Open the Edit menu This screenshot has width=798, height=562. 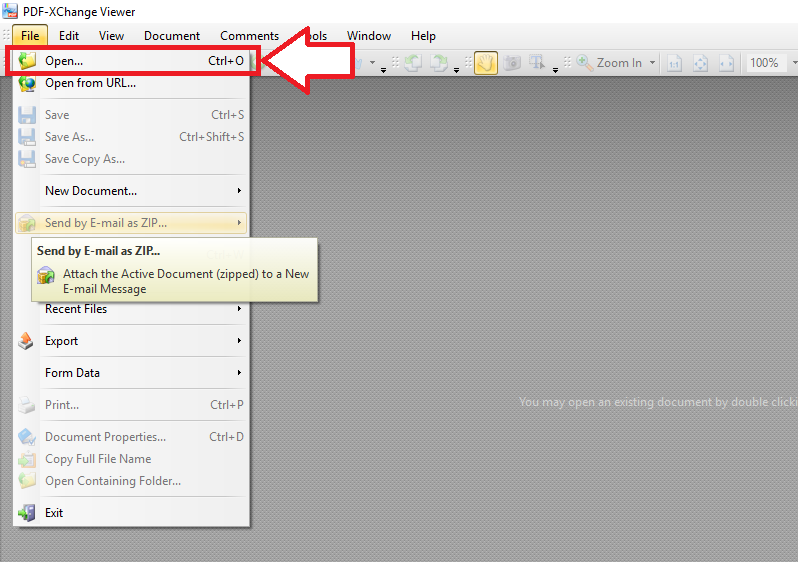[69, 36]
